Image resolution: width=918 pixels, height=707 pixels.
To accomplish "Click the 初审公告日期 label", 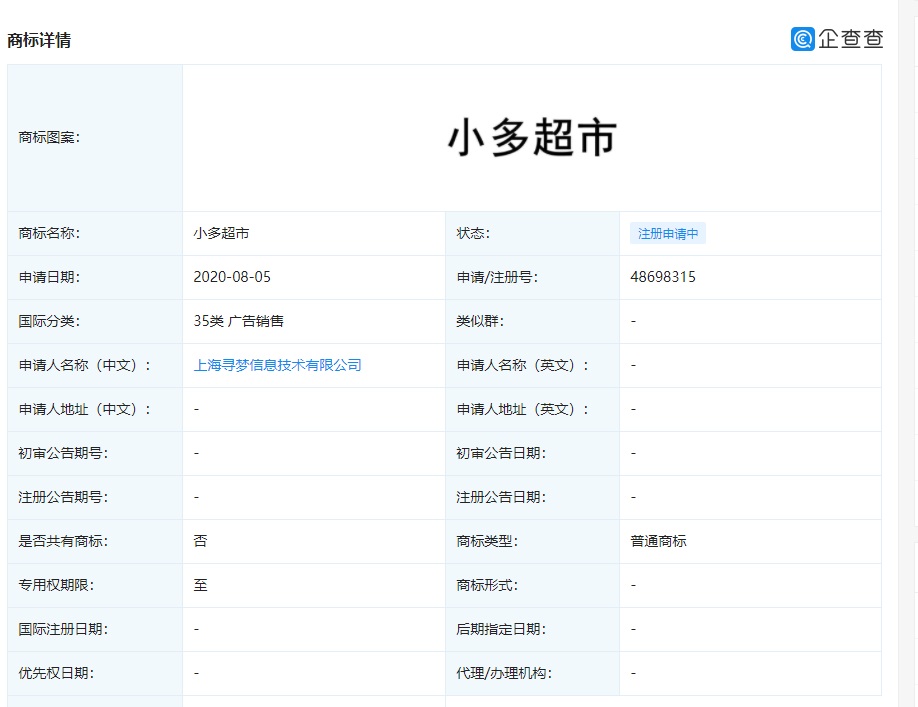I will tap(501, 453).
